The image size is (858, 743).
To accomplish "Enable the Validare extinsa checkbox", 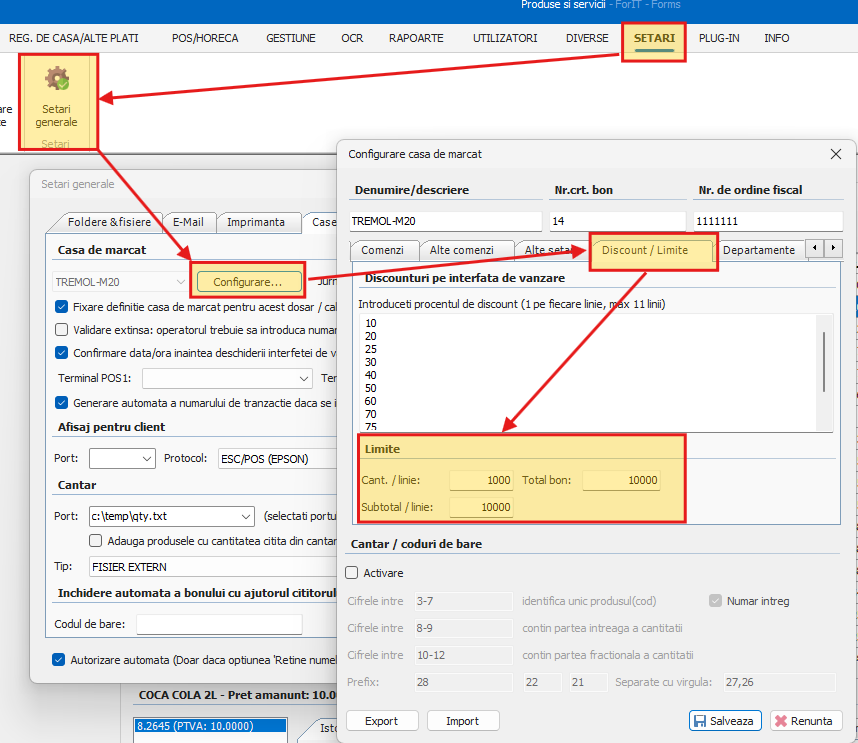I will click(62, 329).
